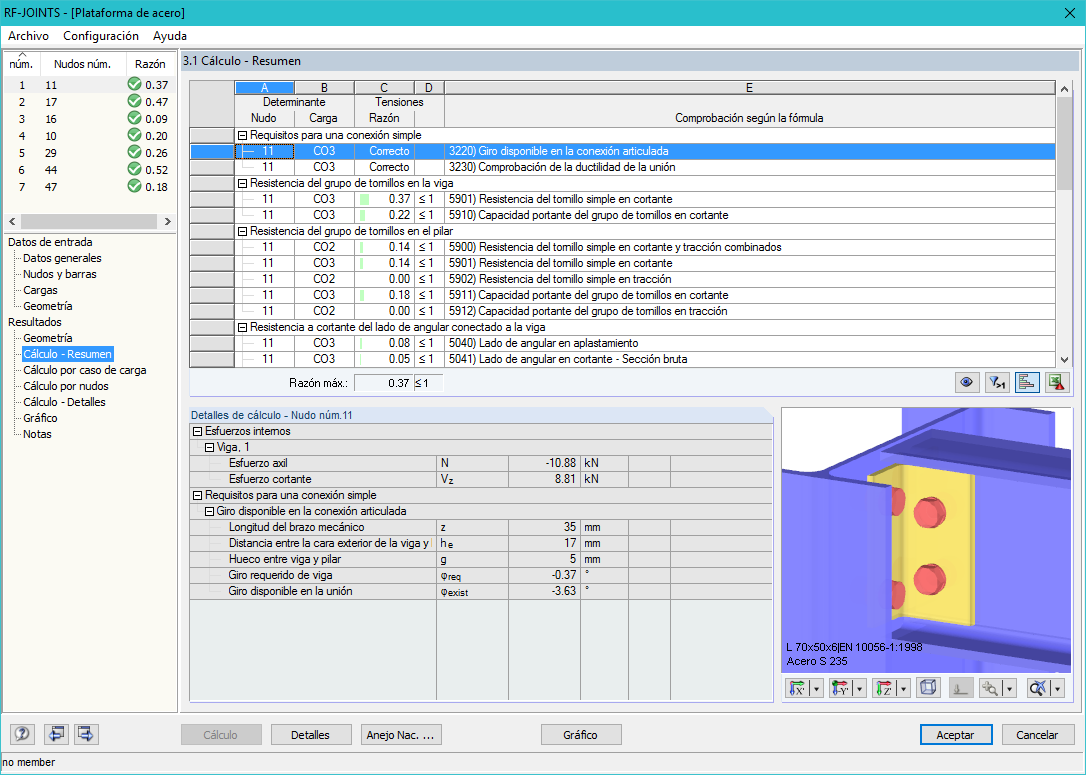Click the Cancelar button

(1038, 735)
